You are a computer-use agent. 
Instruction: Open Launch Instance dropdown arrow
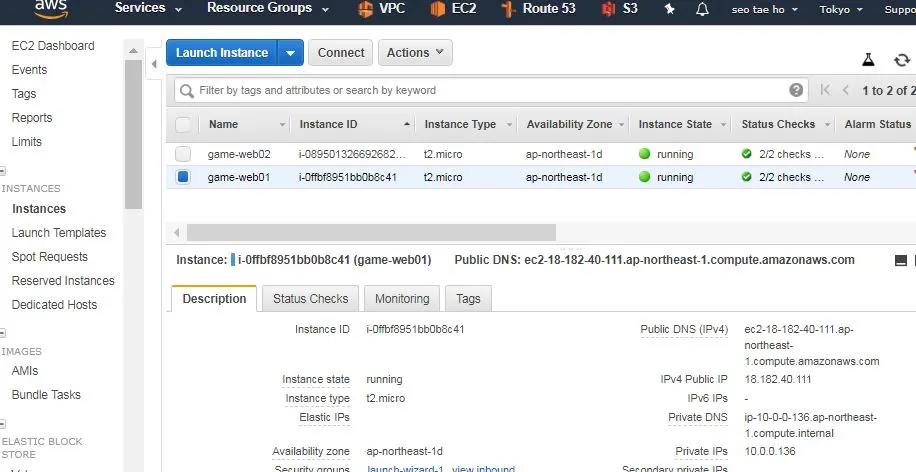290,53
